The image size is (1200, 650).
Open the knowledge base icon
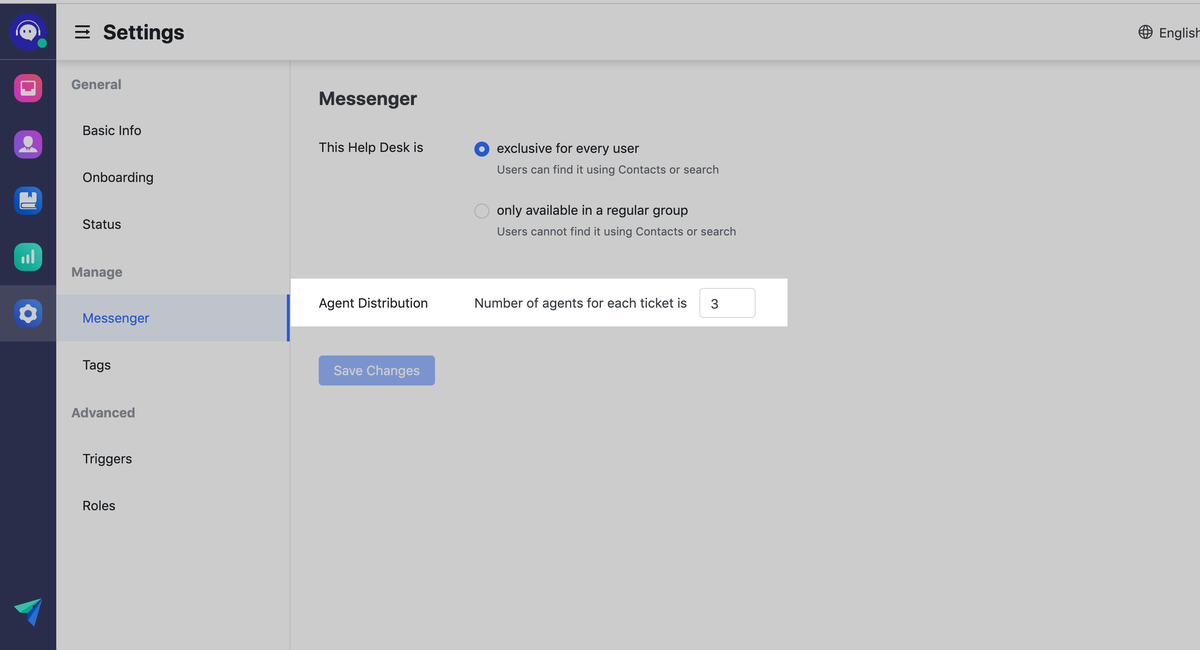27,200
